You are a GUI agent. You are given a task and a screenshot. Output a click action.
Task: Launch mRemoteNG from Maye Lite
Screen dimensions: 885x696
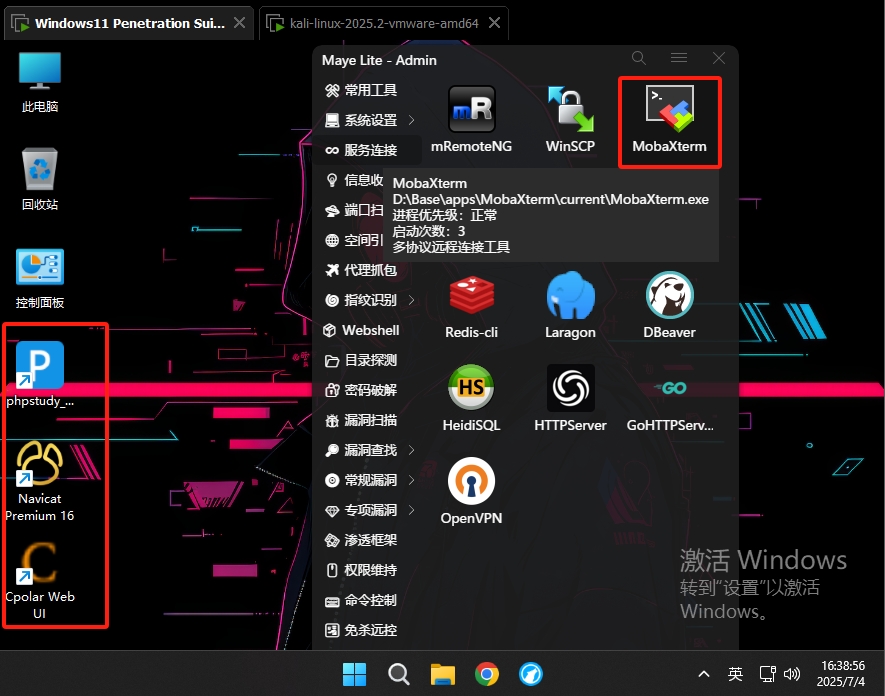471,120
